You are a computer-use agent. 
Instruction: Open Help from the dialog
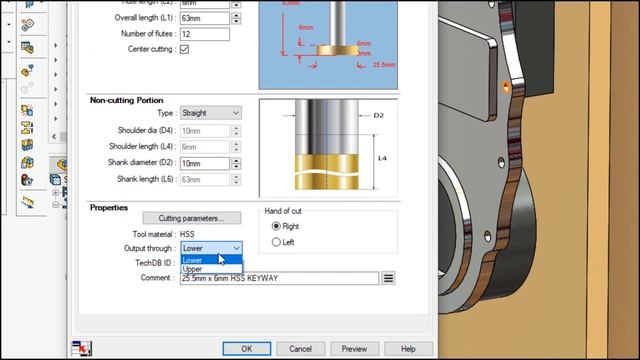[408, 349]
